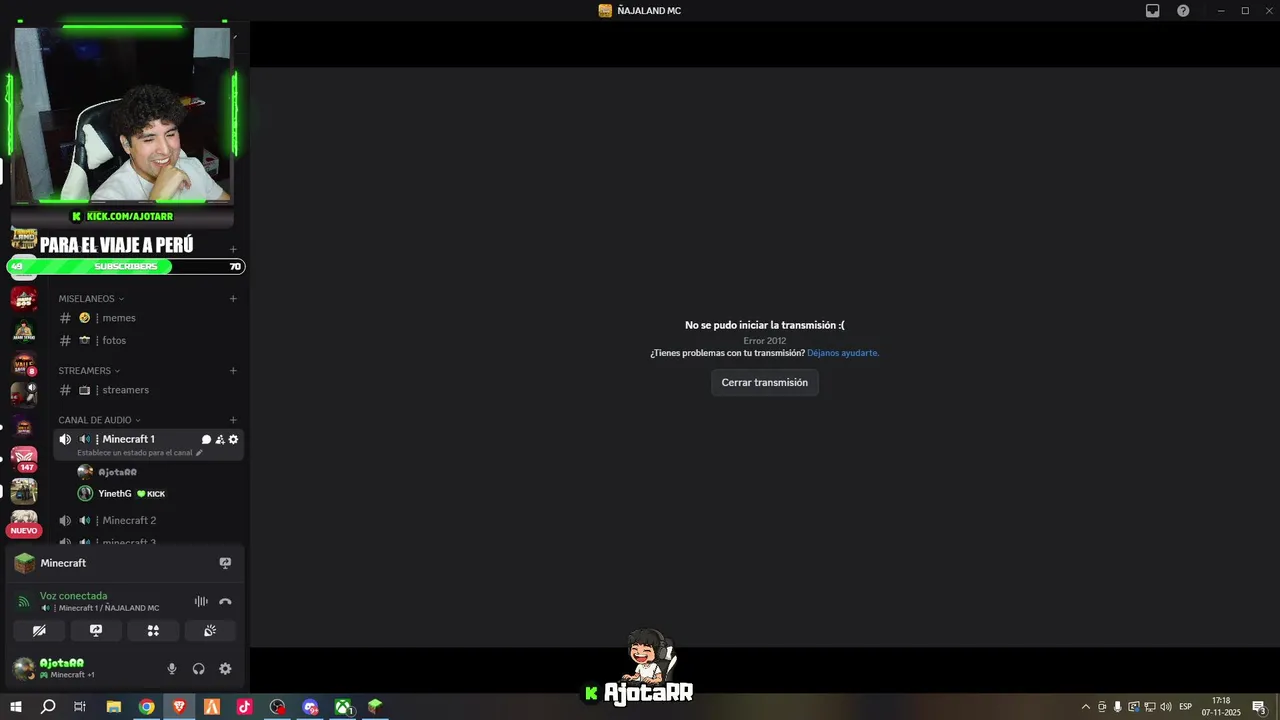Disconnect from voice call
The width and height of the screenshot is (1280, 720).
coord(225,602)
